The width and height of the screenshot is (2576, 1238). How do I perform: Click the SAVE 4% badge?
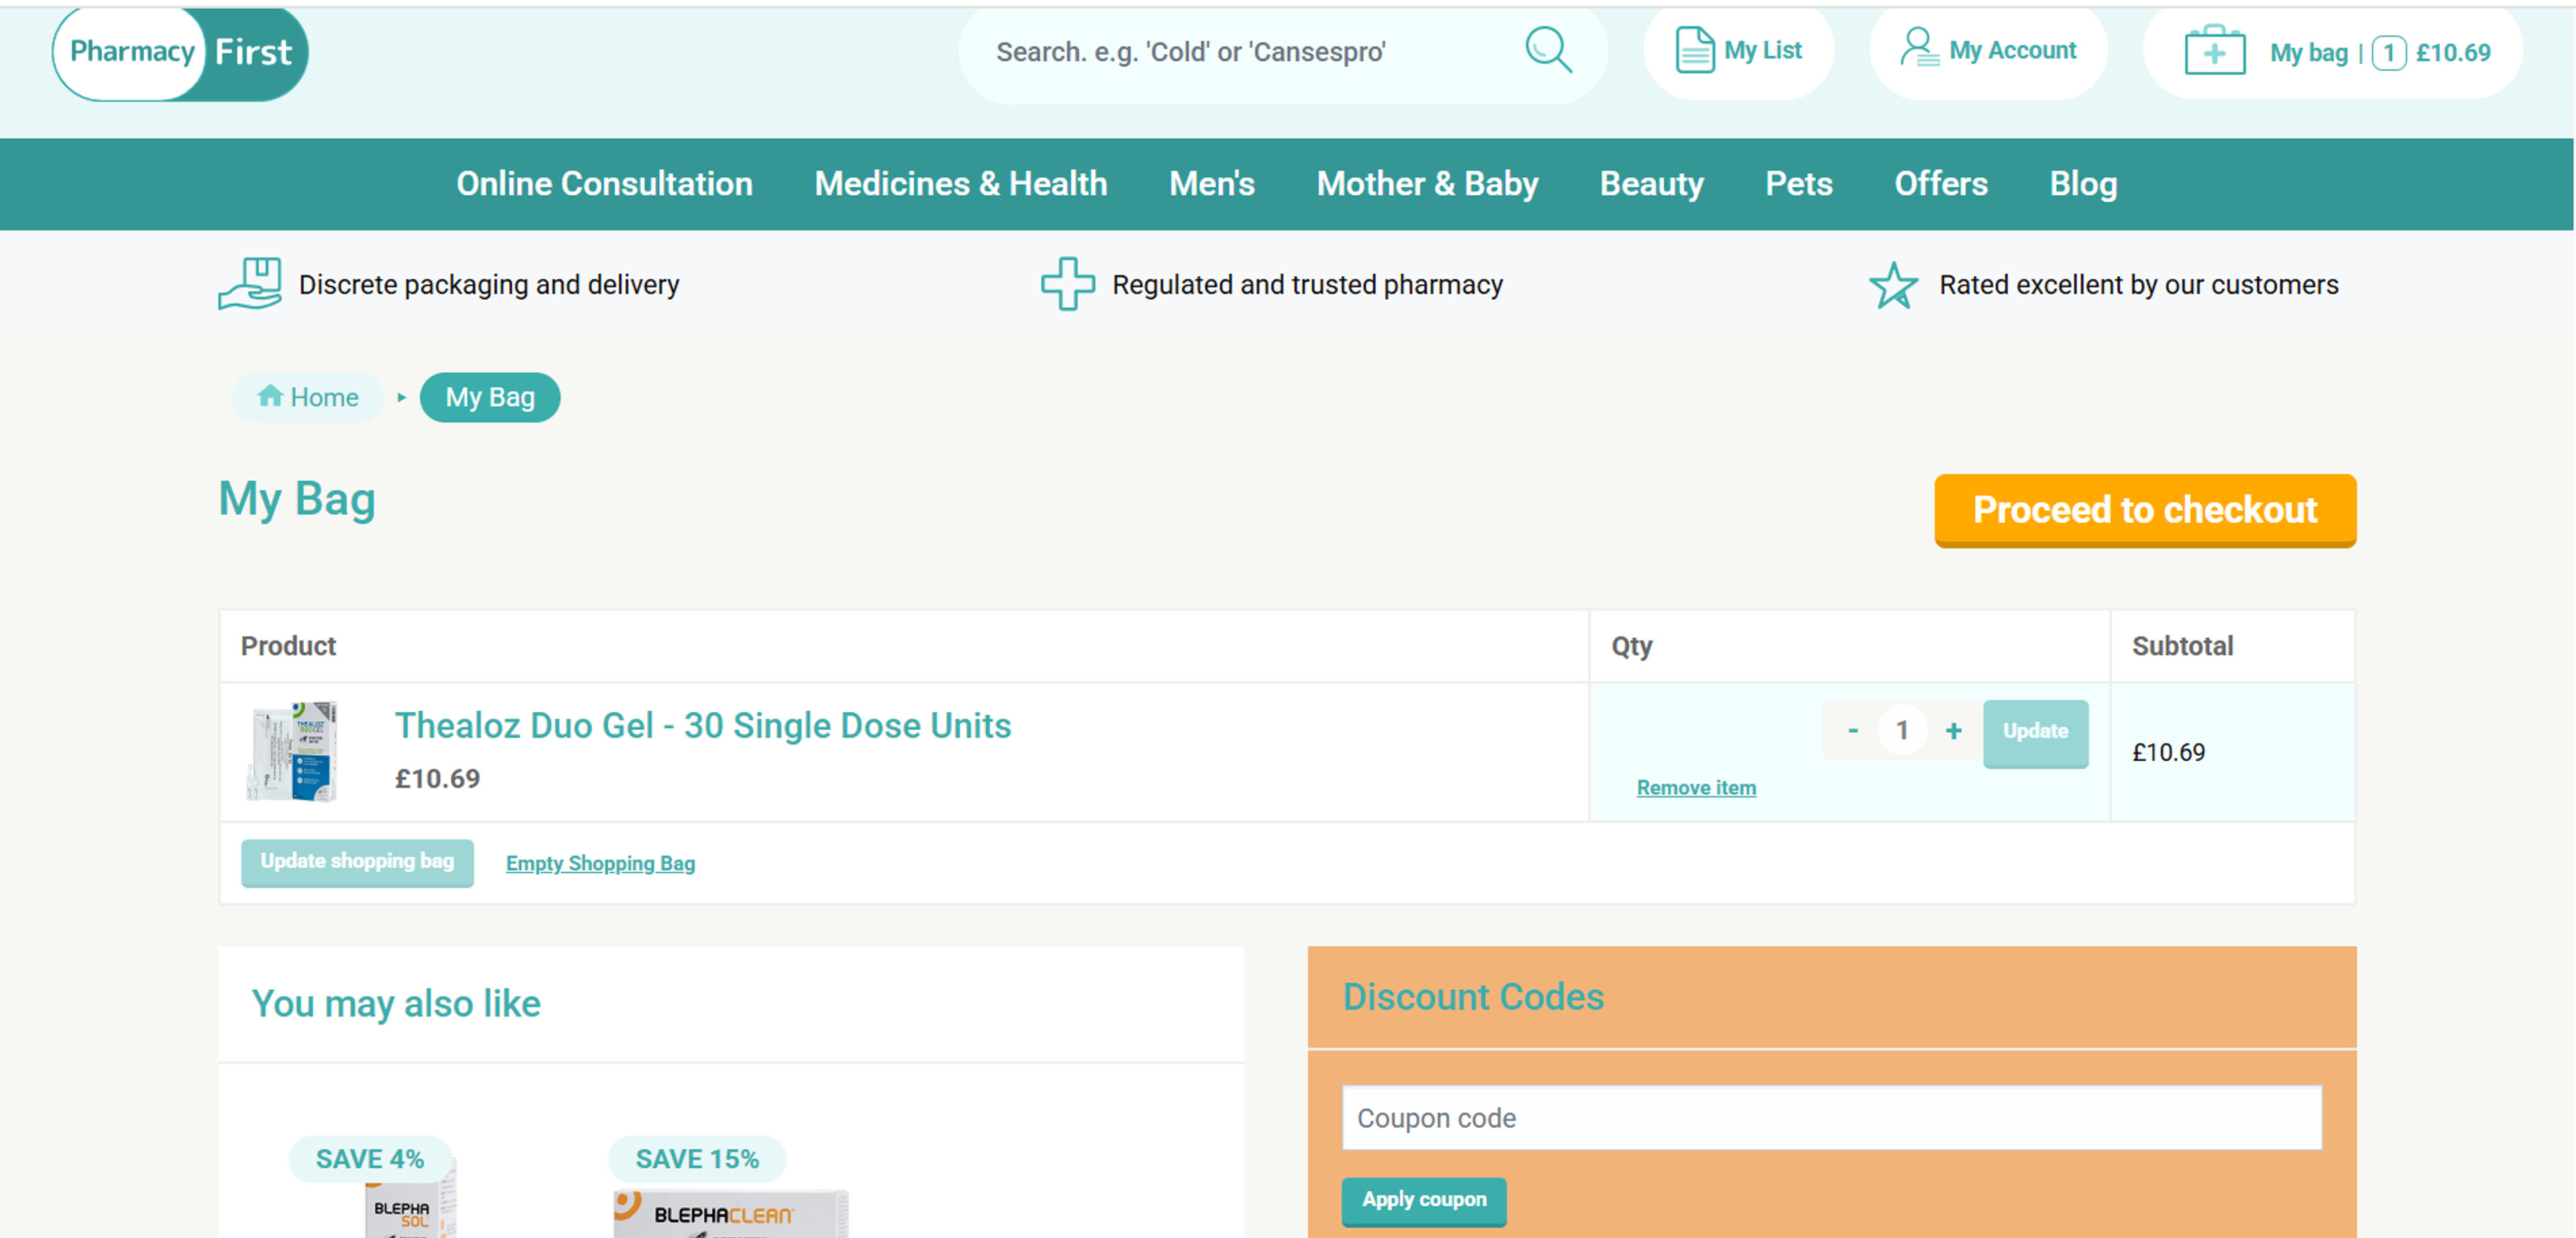(369, 1159)
